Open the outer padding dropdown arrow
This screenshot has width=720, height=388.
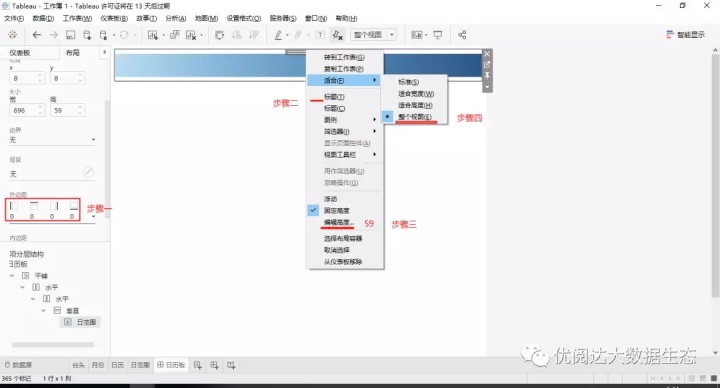(x=94, y=216)
